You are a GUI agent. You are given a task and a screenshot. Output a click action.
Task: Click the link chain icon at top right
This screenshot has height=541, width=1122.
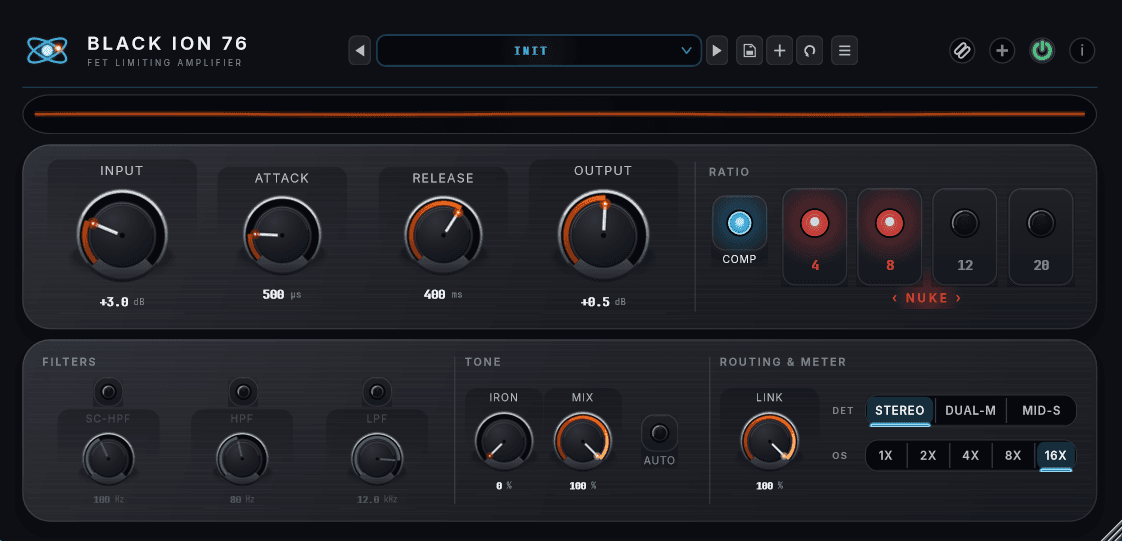tap(962, 51)
